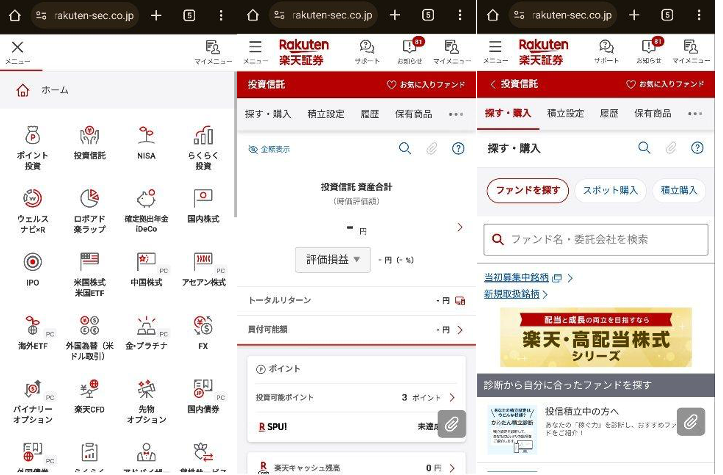723x475 pixels.
Task: Close the menu with the X icon
Action: pos(18,47)
